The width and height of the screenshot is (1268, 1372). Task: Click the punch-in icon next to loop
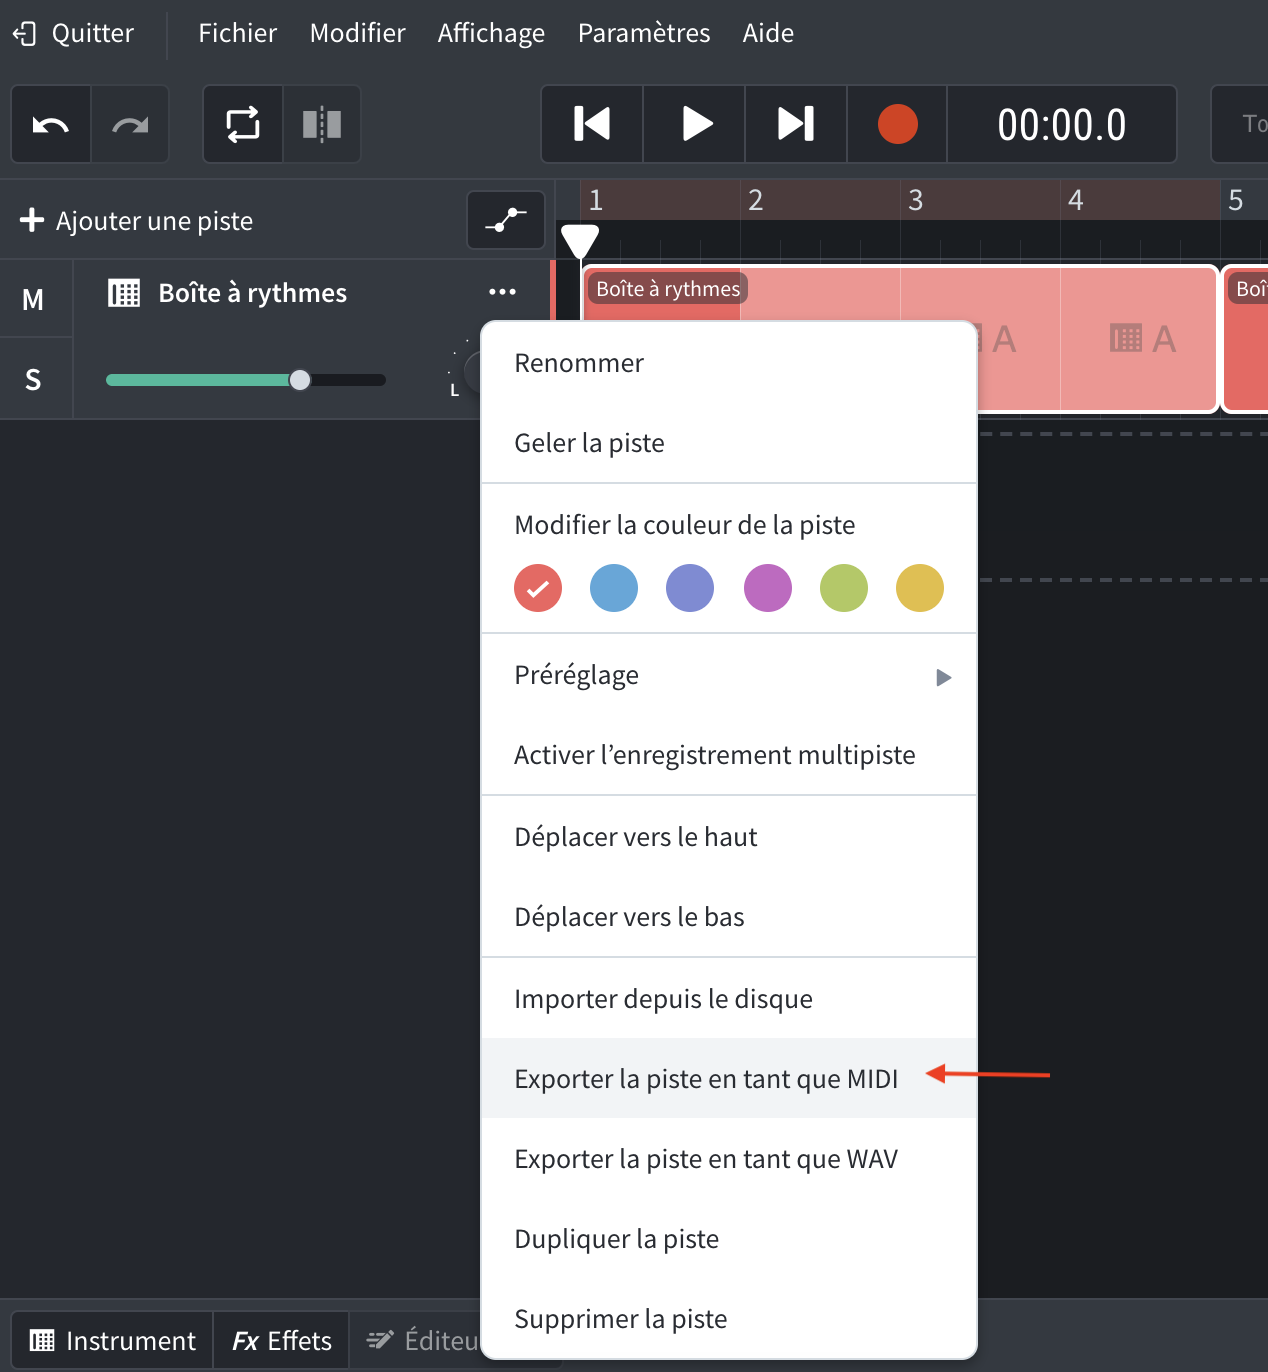pyautogui.click(x=321, y=124)
